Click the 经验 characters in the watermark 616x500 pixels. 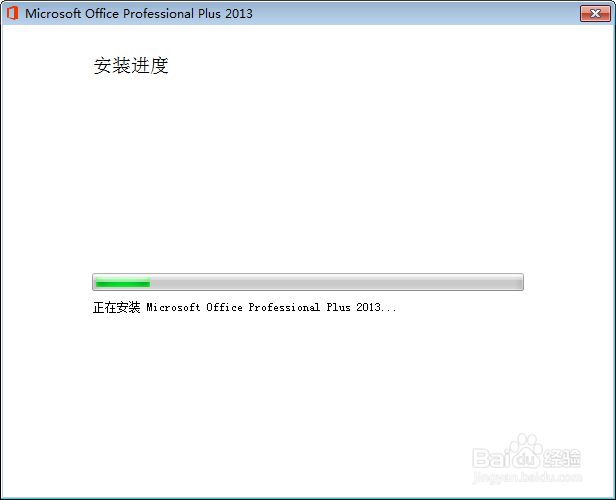(x=562, y=458)
